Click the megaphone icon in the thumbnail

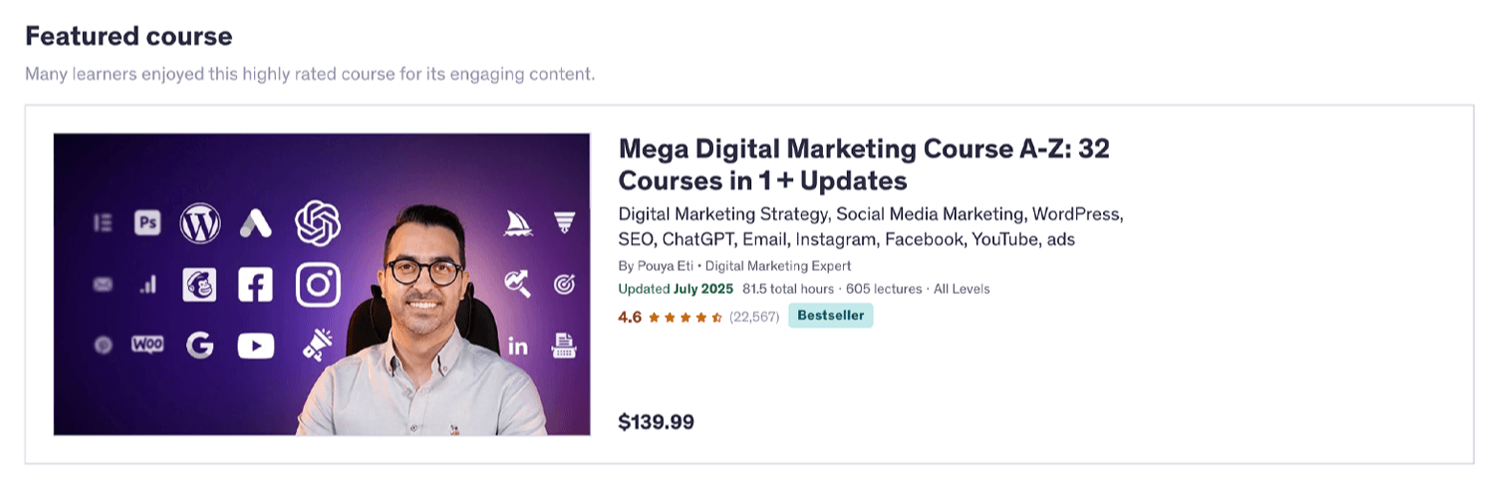click(x=318, y=346)
